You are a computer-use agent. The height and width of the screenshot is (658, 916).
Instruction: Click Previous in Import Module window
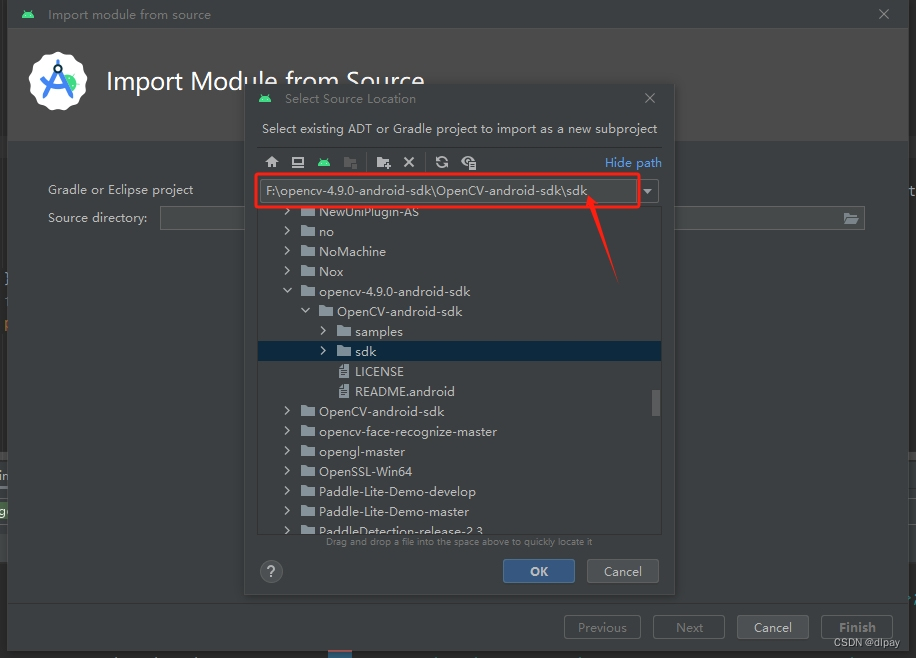(602, 627)
